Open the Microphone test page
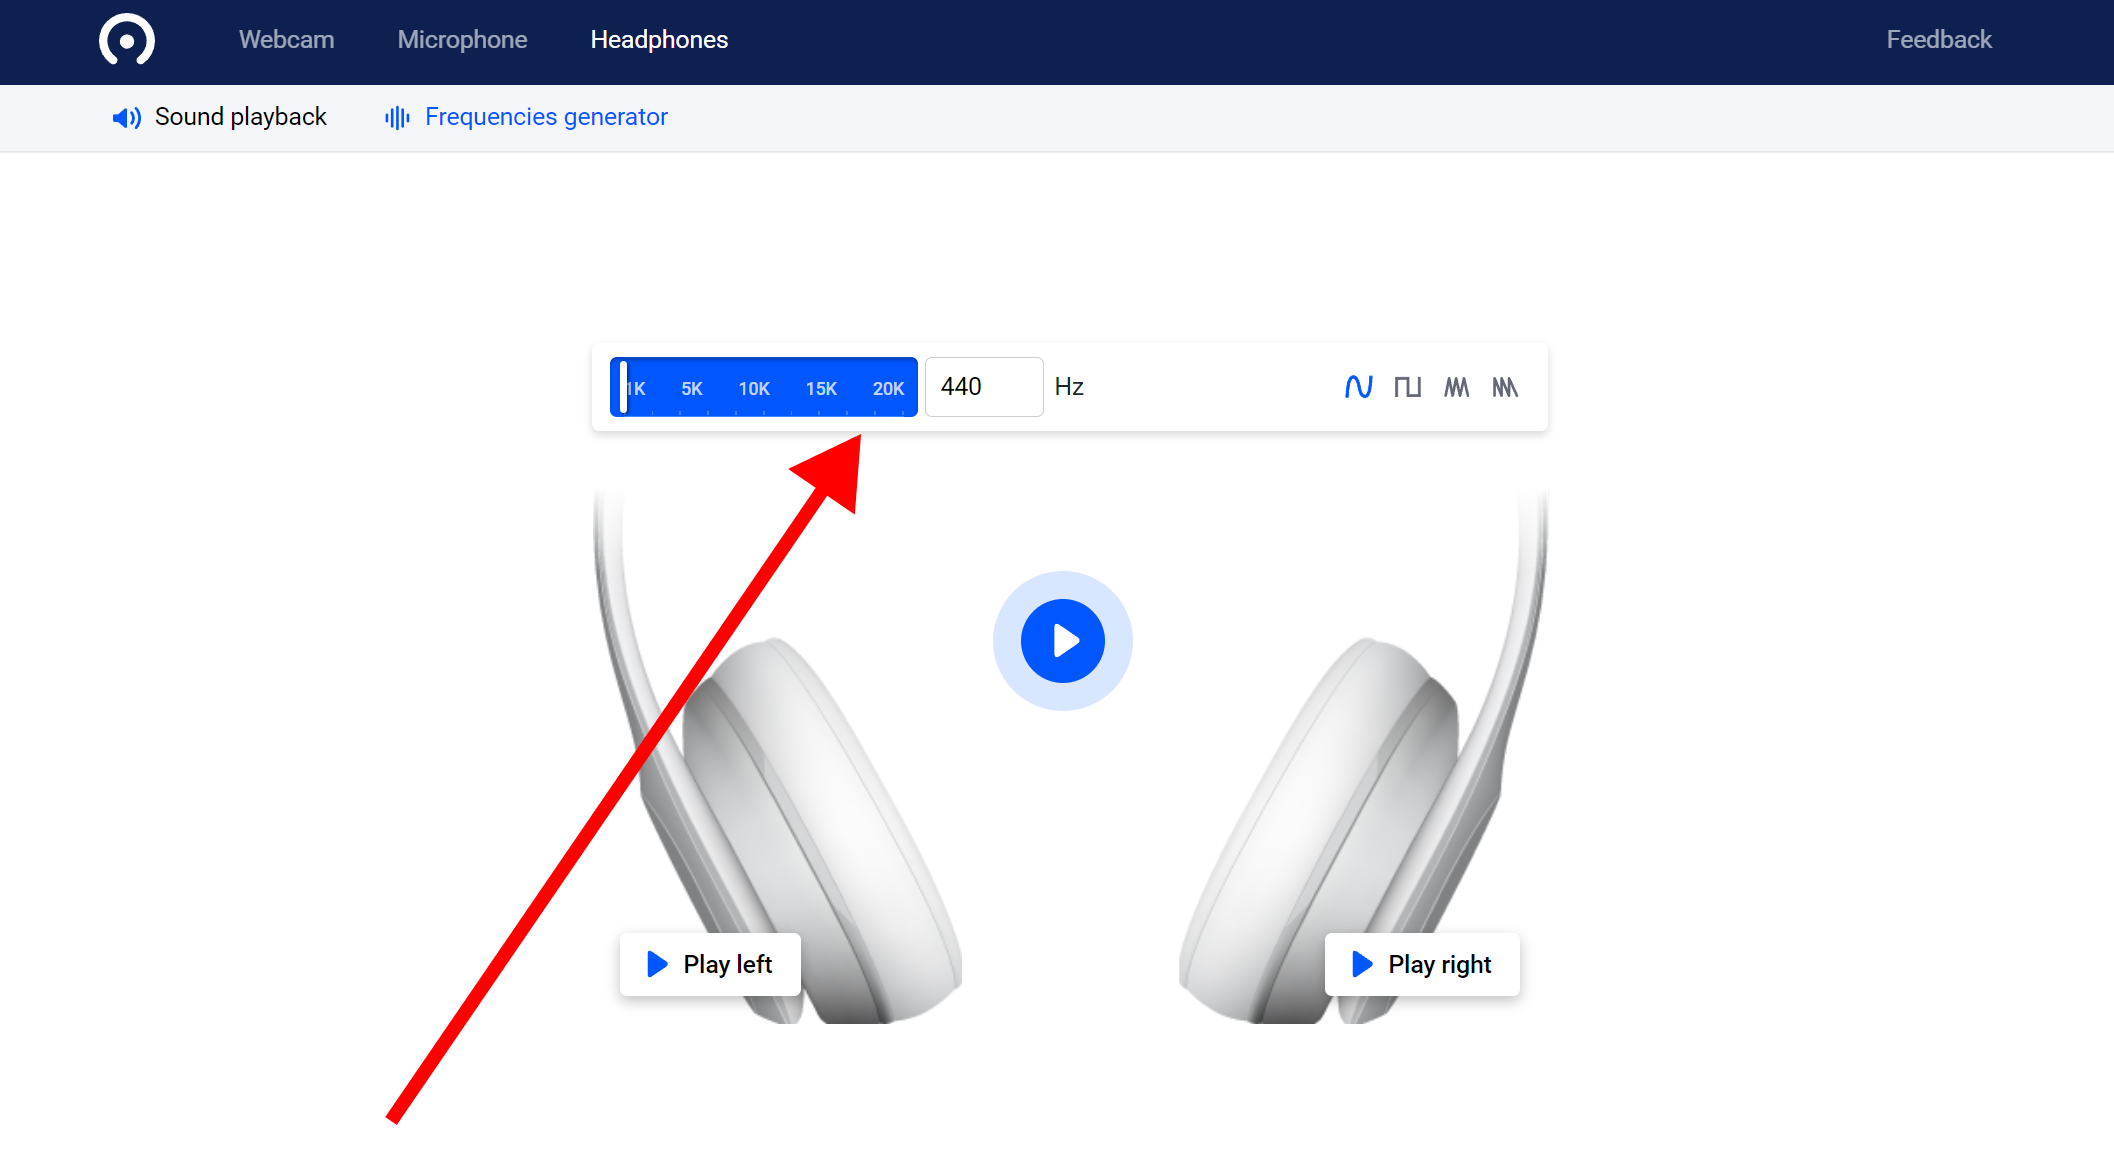This screenshot has height=1161, width=2114. pyautogui.click(x=462, y=40)
